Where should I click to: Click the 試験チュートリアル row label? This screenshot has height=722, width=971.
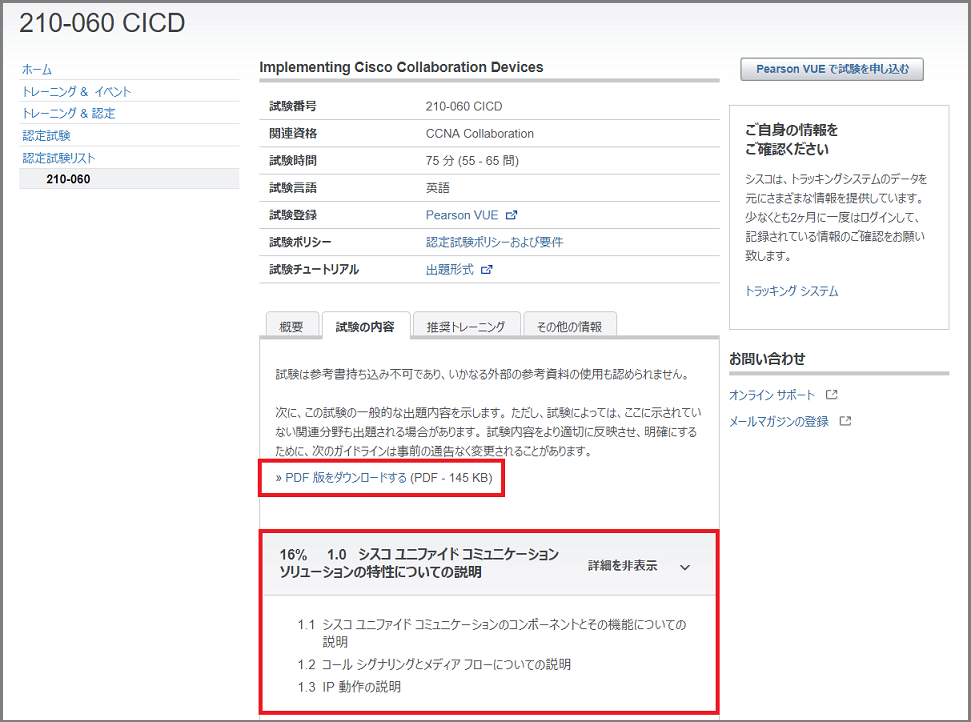314,269
